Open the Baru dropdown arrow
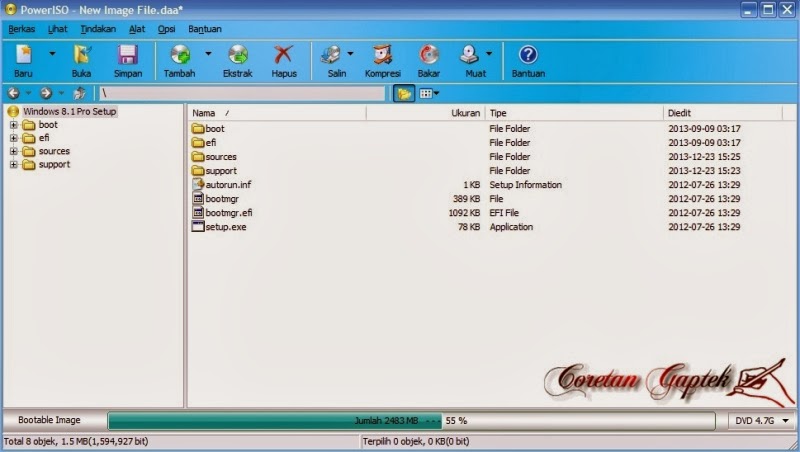 [x=52, y=53]
